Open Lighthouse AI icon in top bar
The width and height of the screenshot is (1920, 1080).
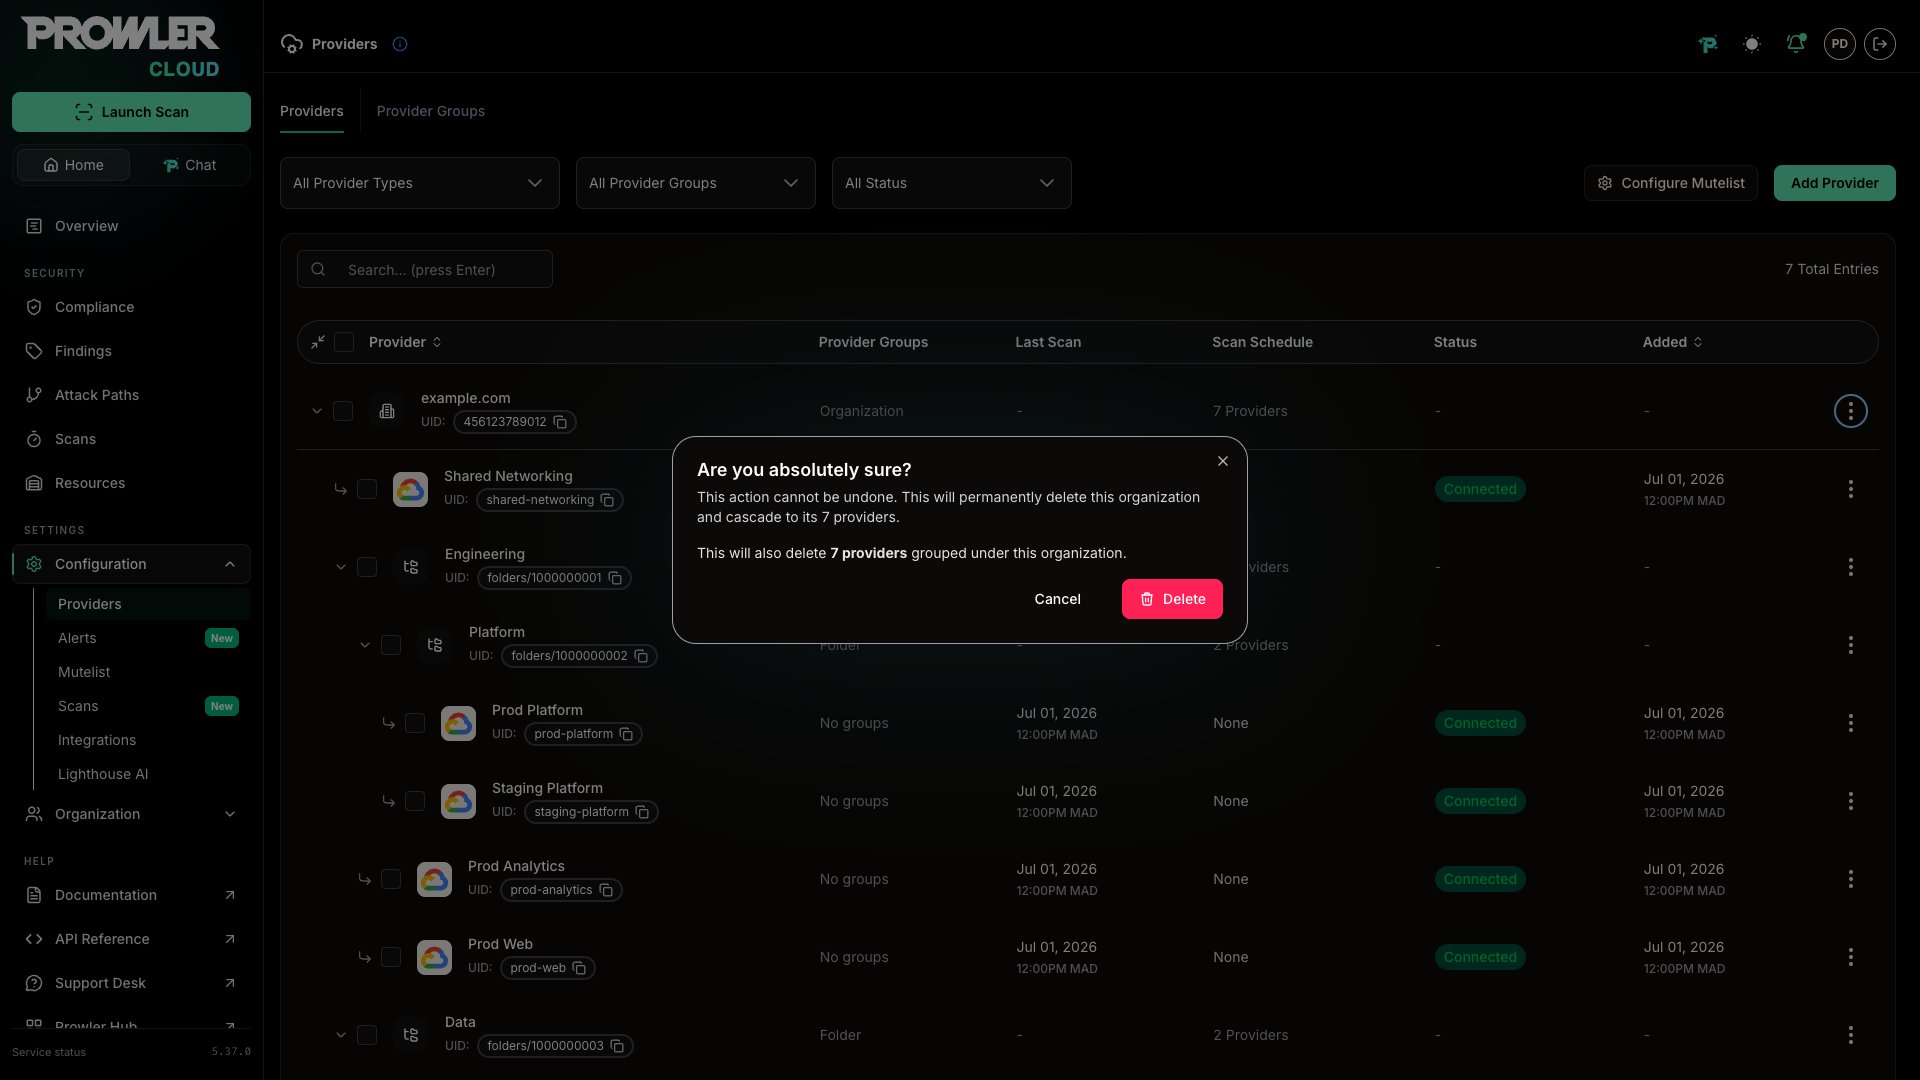pyautogui.click(x=1708, y=44)
